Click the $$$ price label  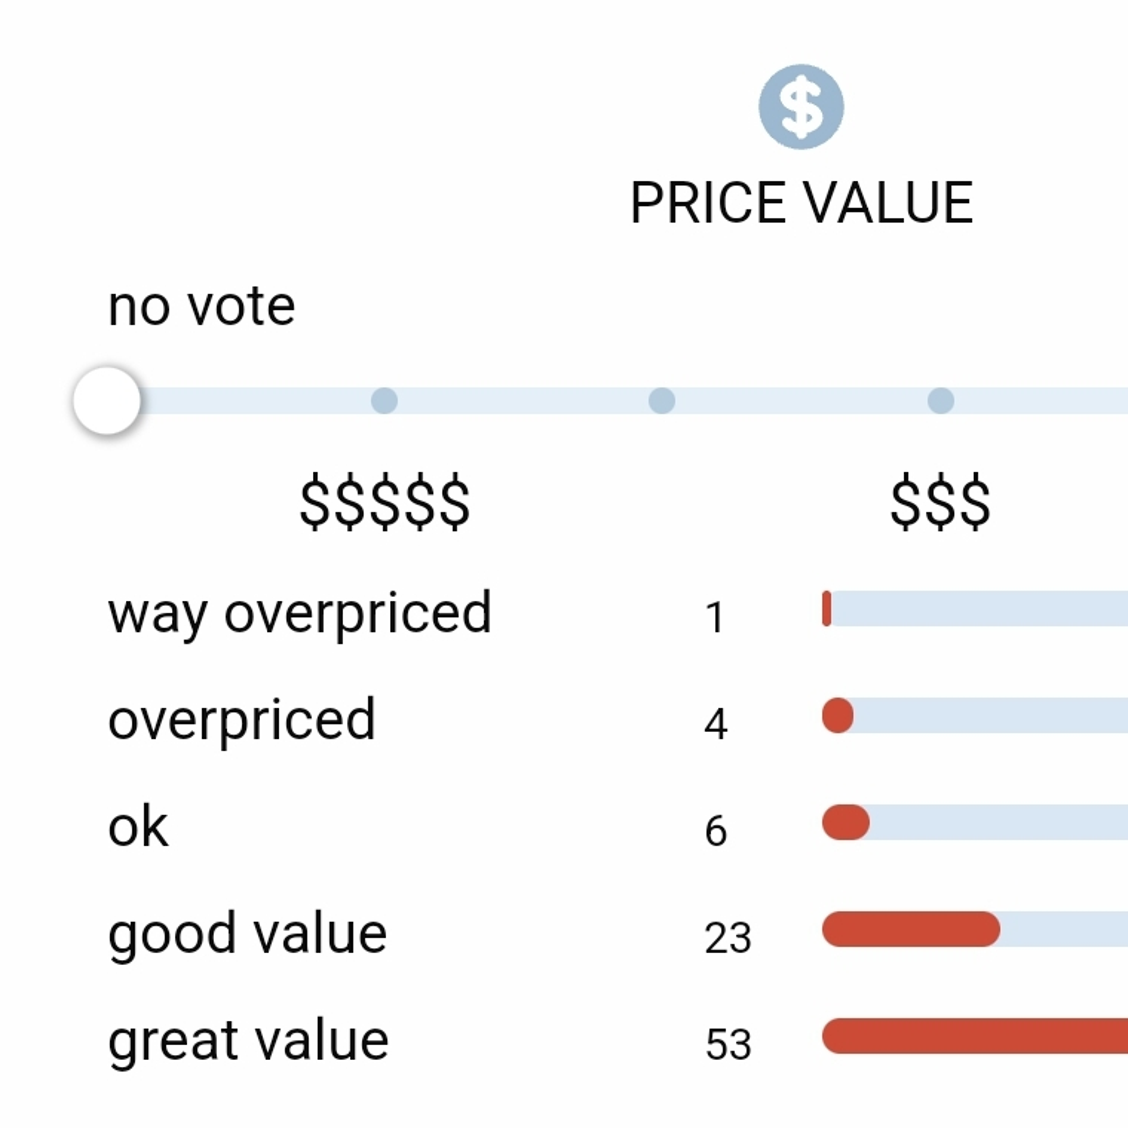(x=940, y=502)
